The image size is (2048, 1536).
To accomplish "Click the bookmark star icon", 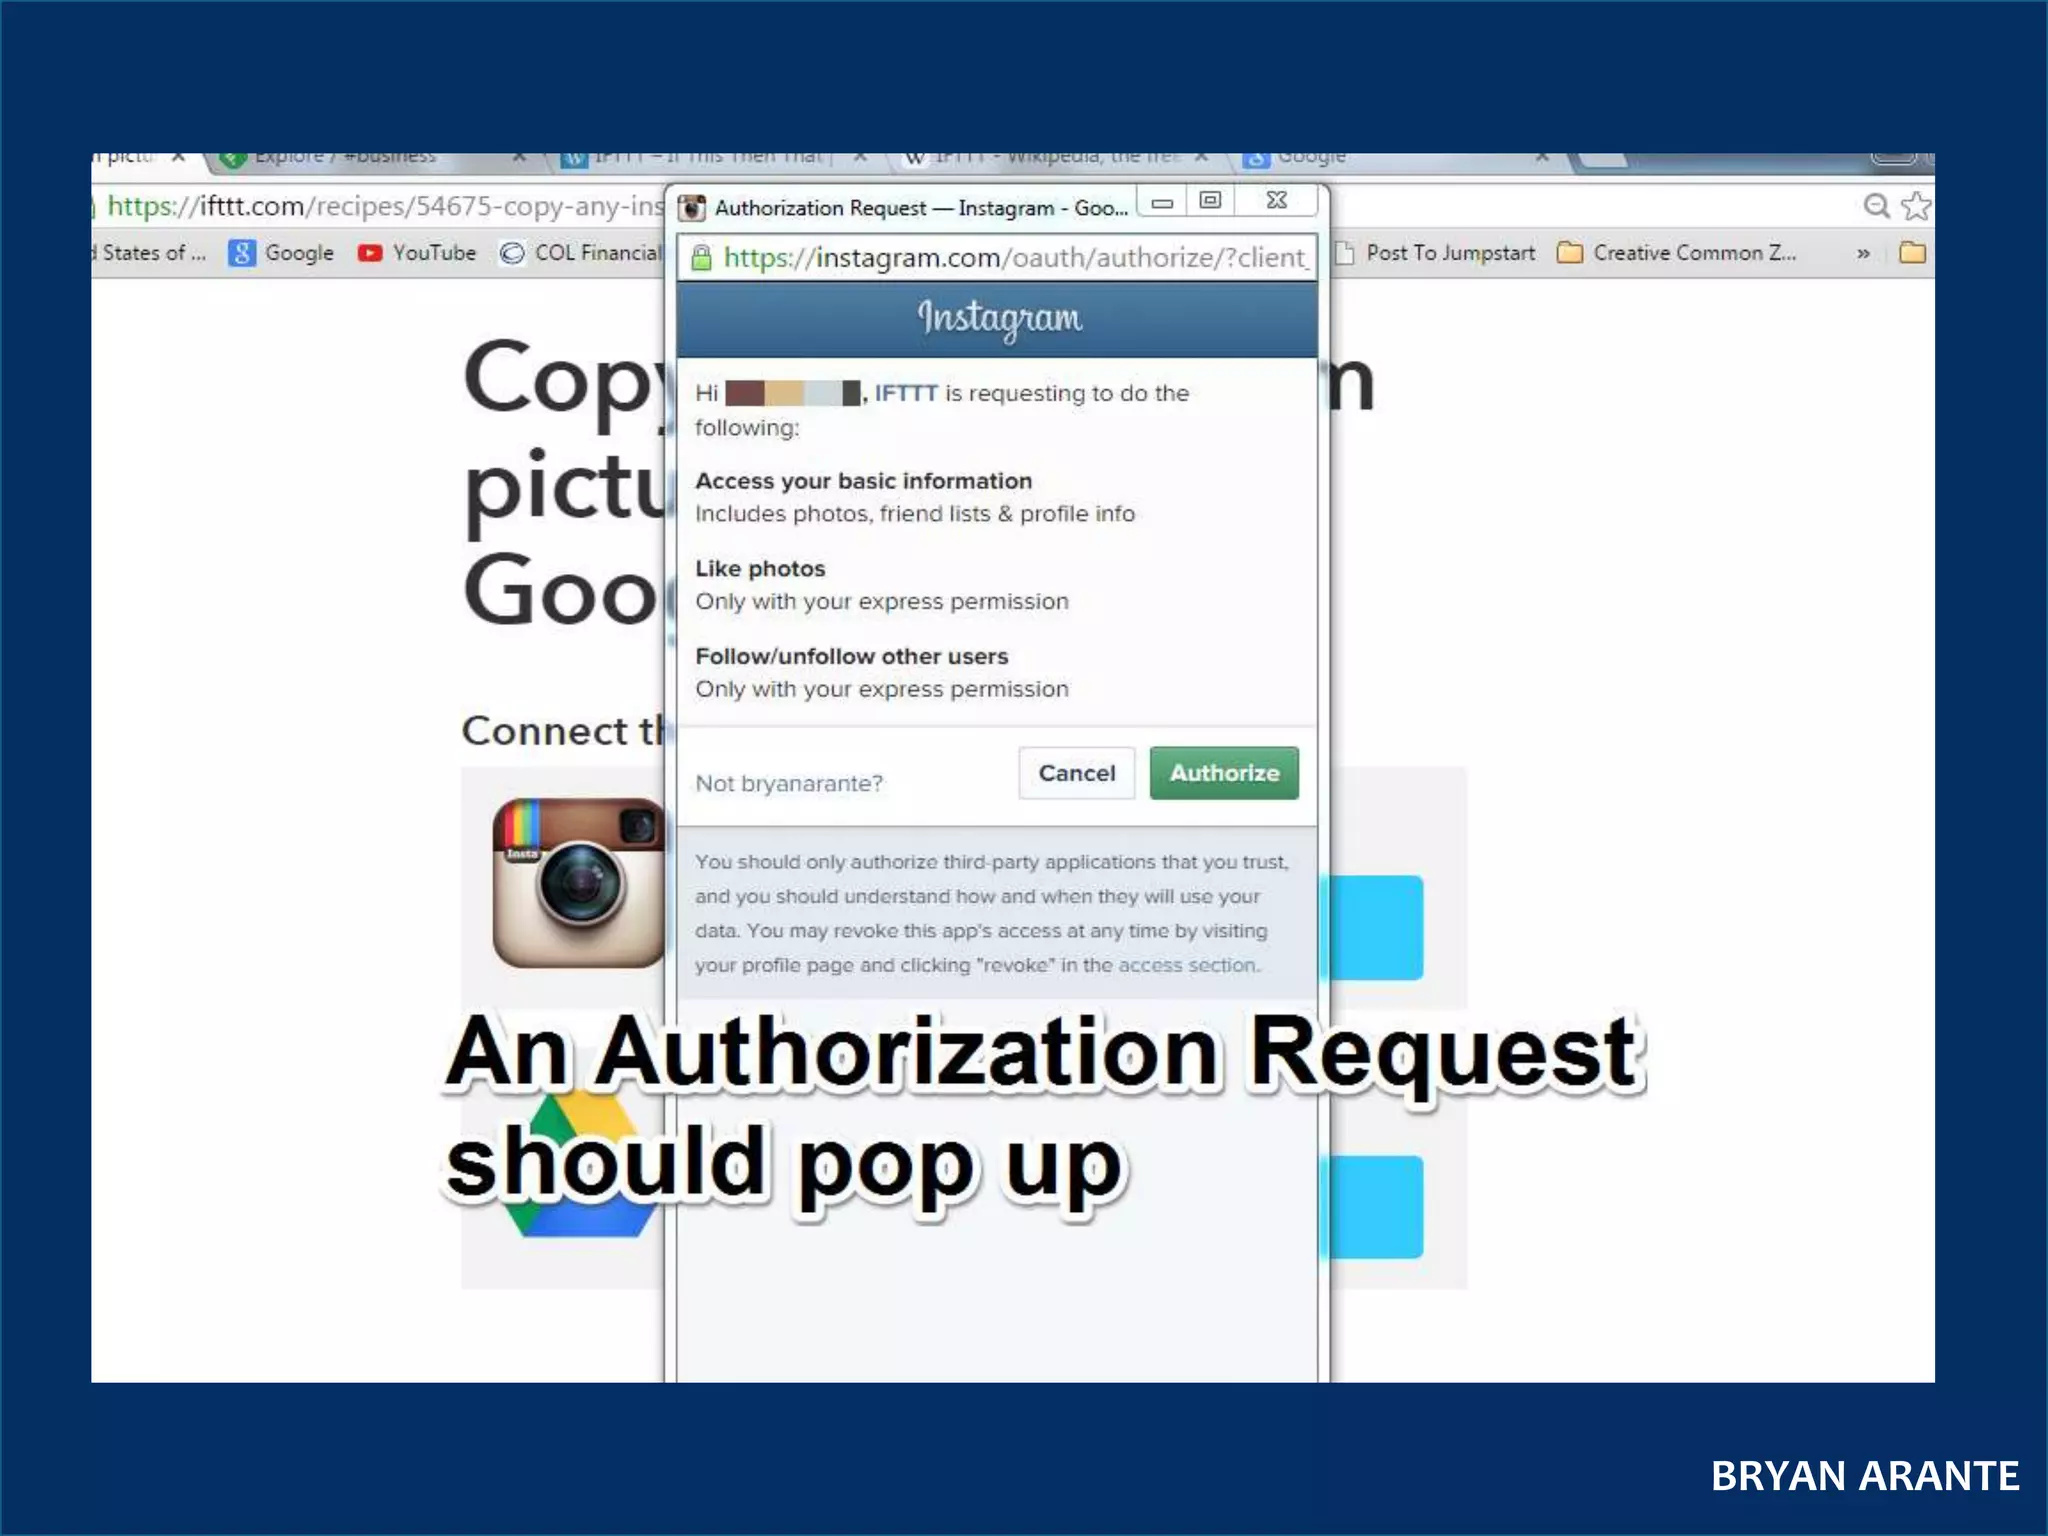I will click(x=1915, y=206).
